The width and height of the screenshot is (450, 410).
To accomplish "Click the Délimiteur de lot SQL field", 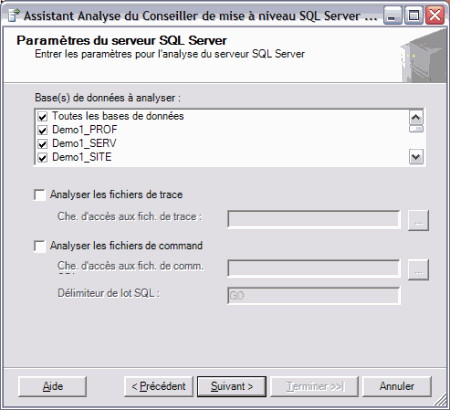I will (x=314, y=295).
